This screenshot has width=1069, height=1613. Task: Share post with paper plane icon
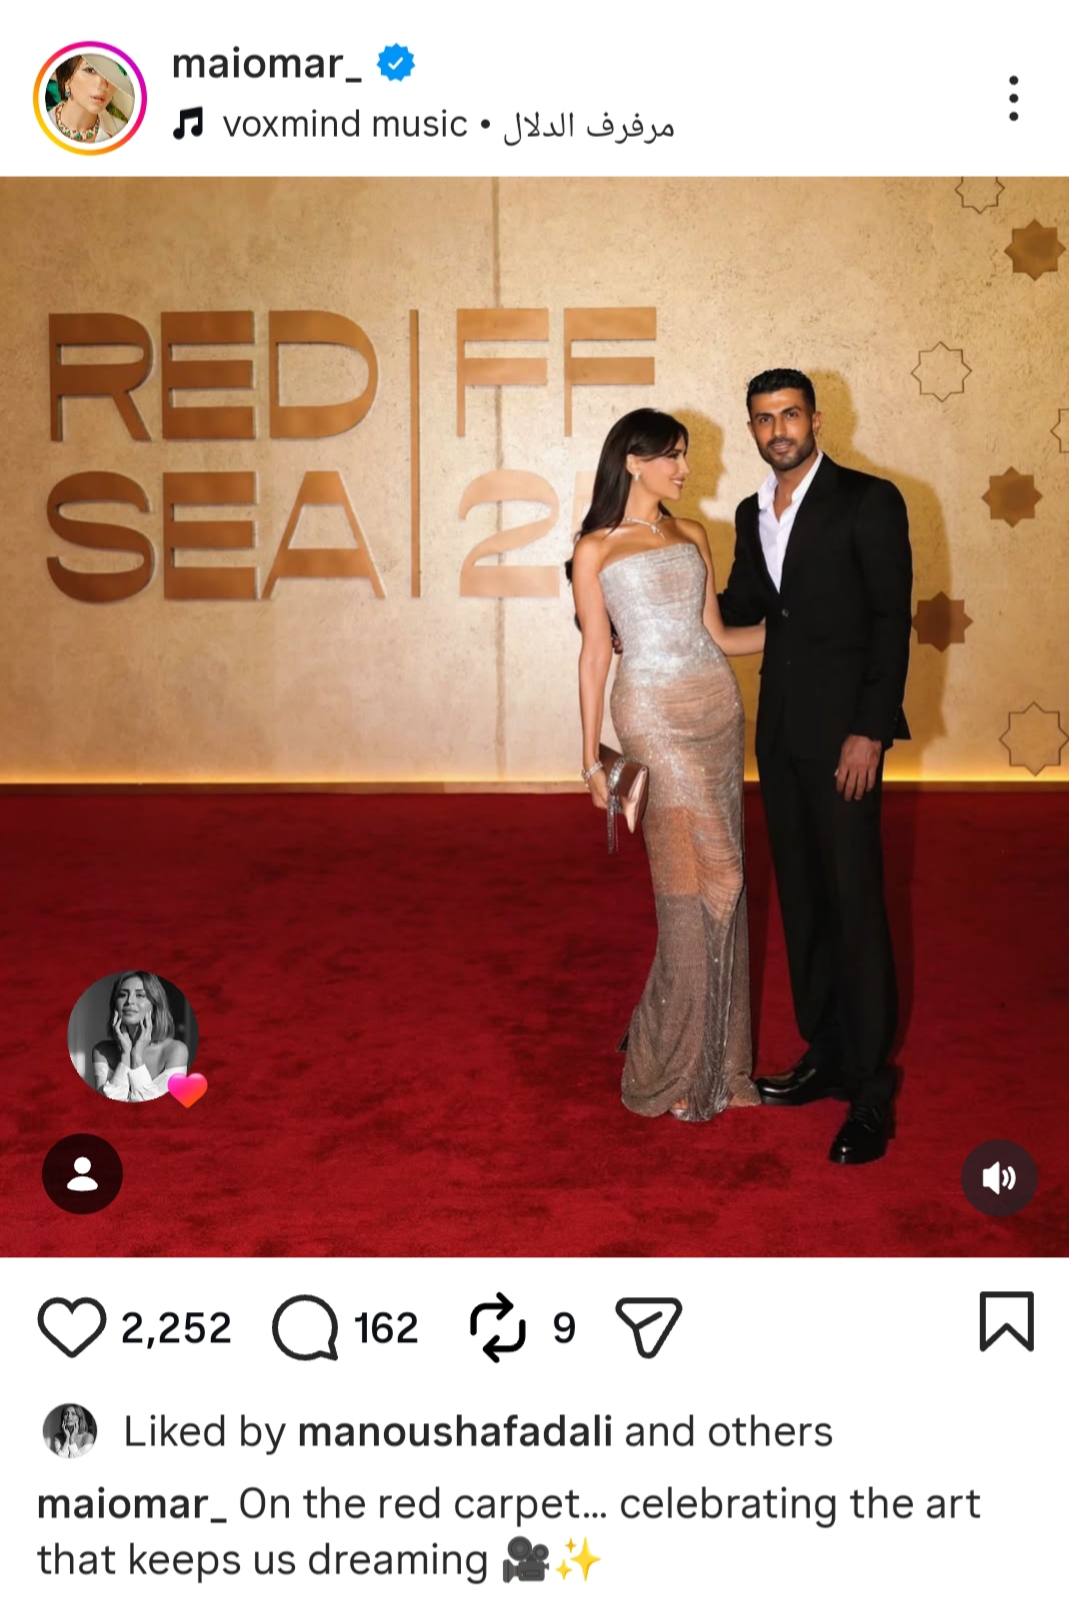pos(649,1327)
